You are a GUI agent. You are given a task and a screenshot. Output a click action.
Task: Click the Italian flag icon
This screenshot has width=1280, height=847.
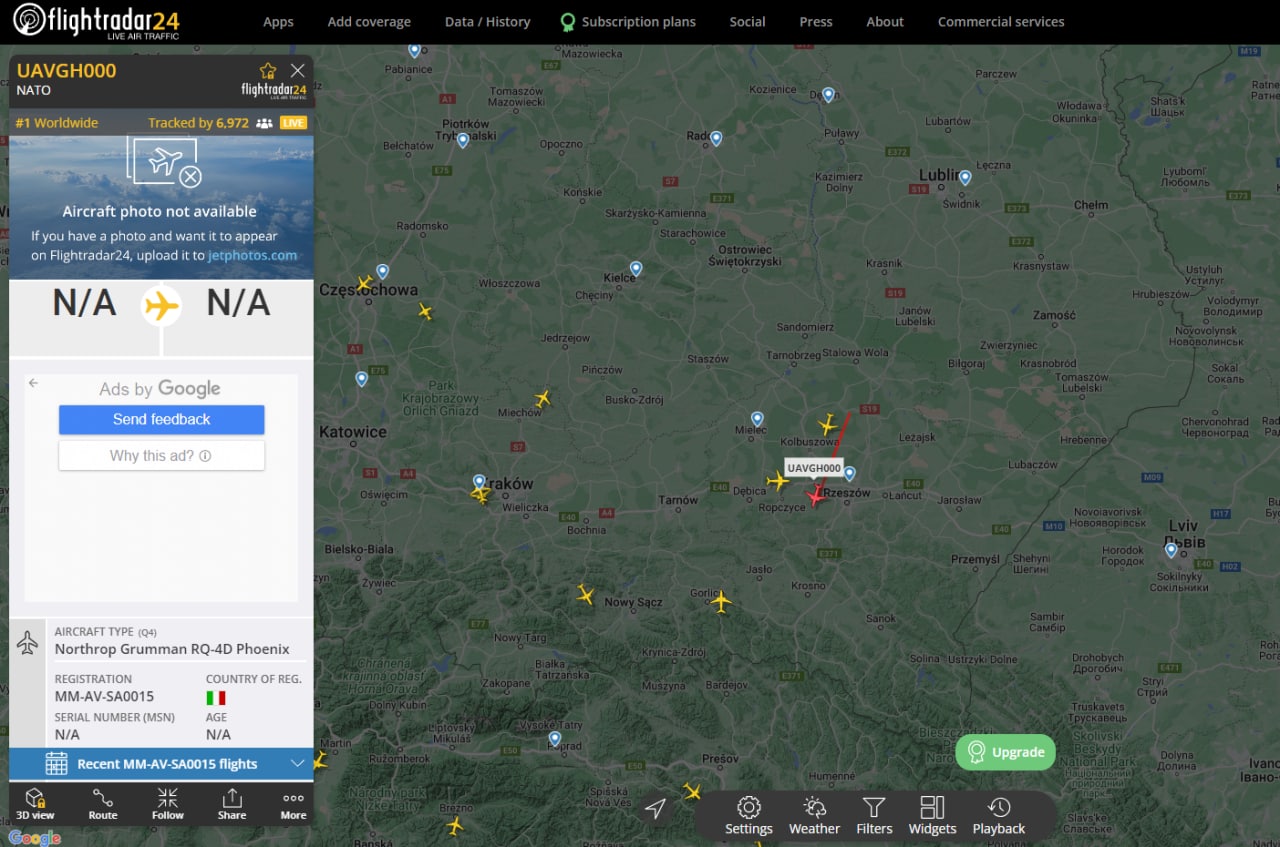tap(216, 697)
